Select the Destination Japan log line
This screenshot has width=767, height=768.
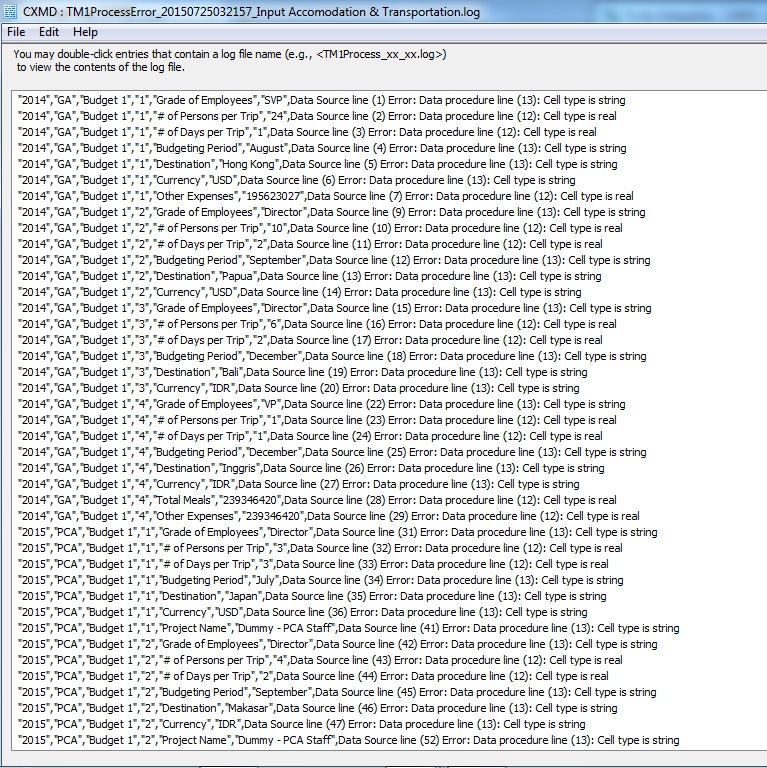312,596
